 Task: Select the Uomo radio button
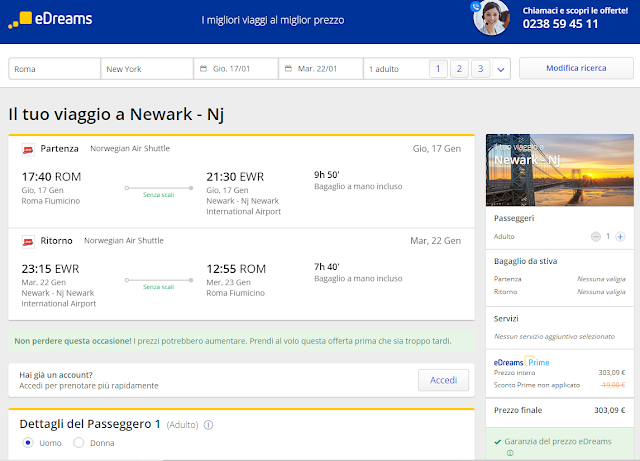(28, 443)
